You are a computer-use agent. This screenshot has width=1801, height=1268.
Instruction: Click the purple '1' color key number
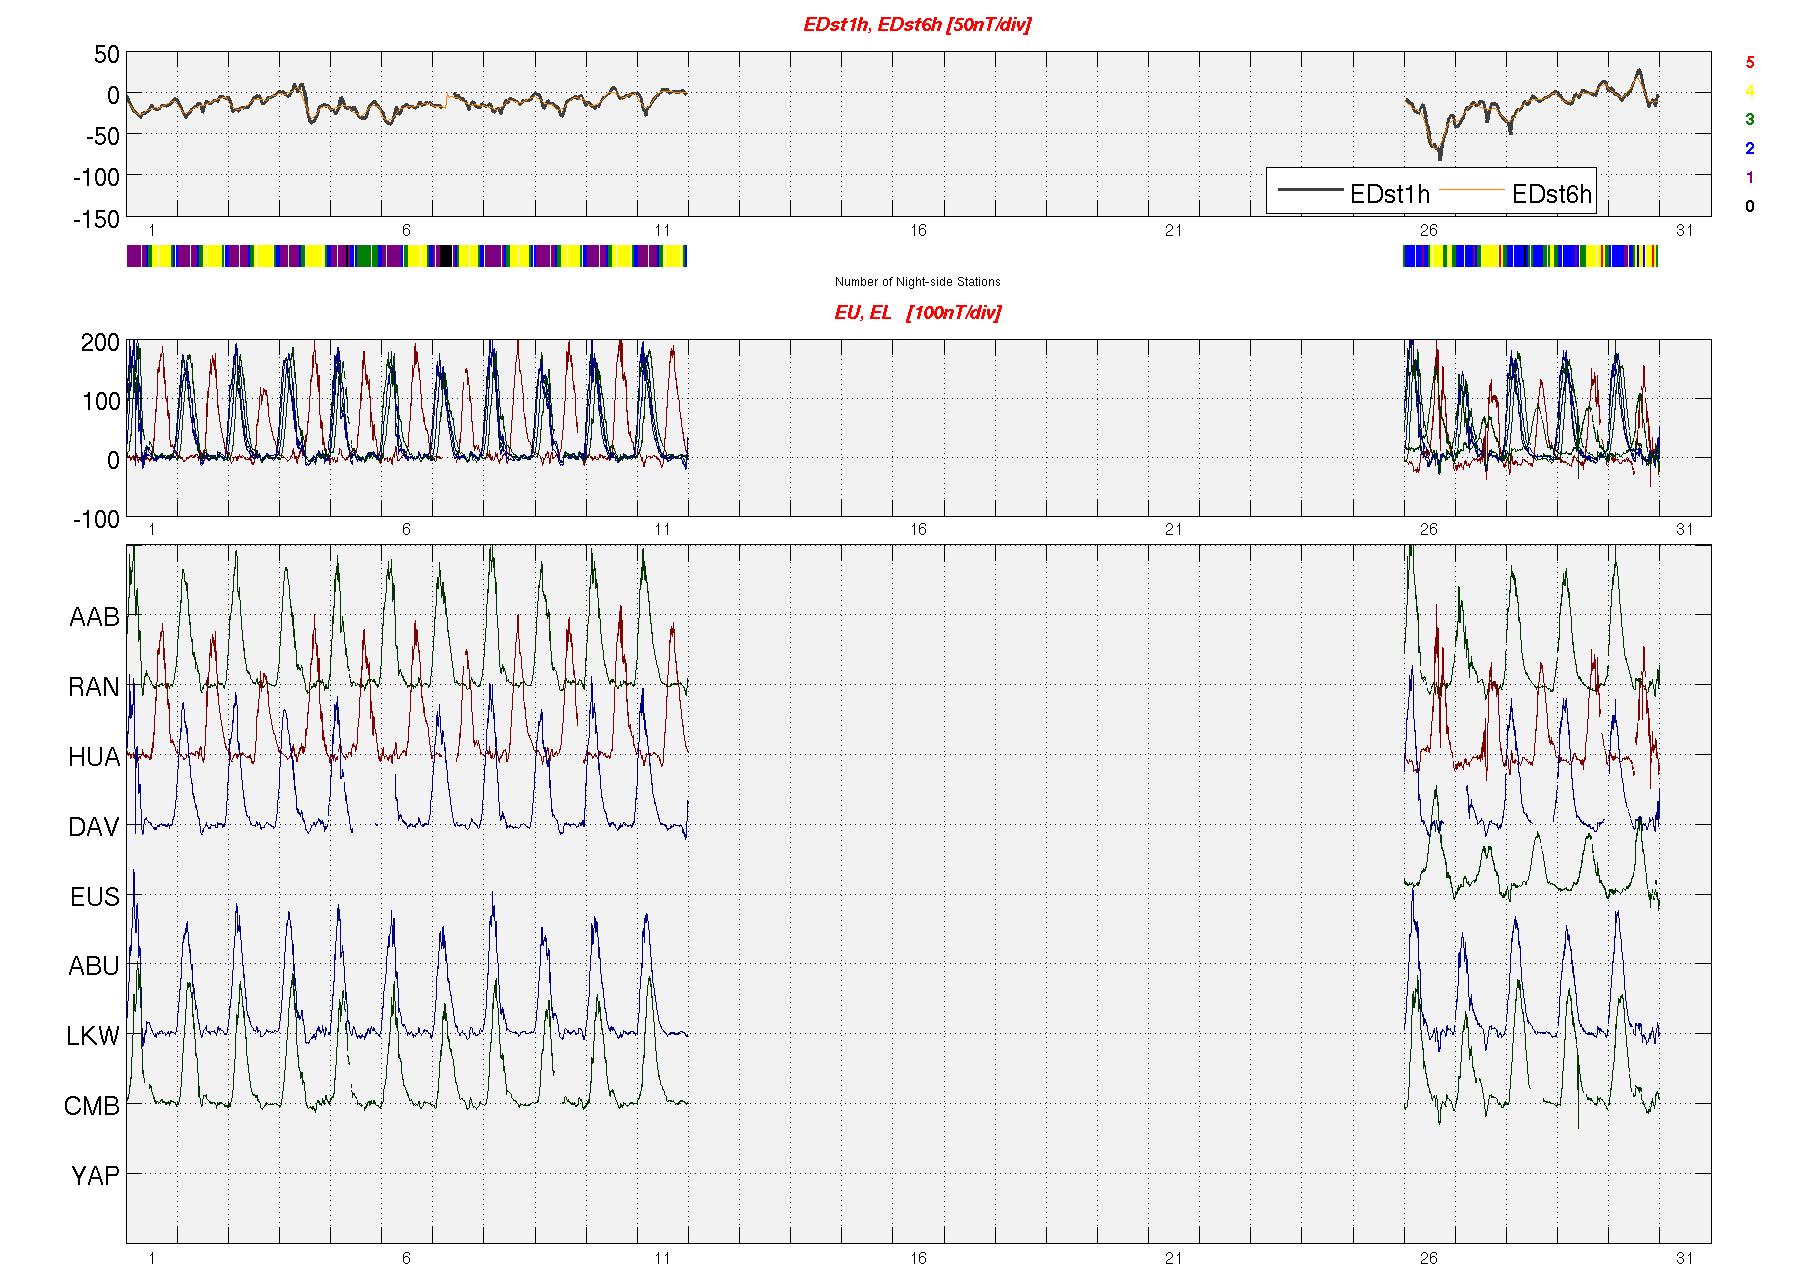coord(1749,178)
